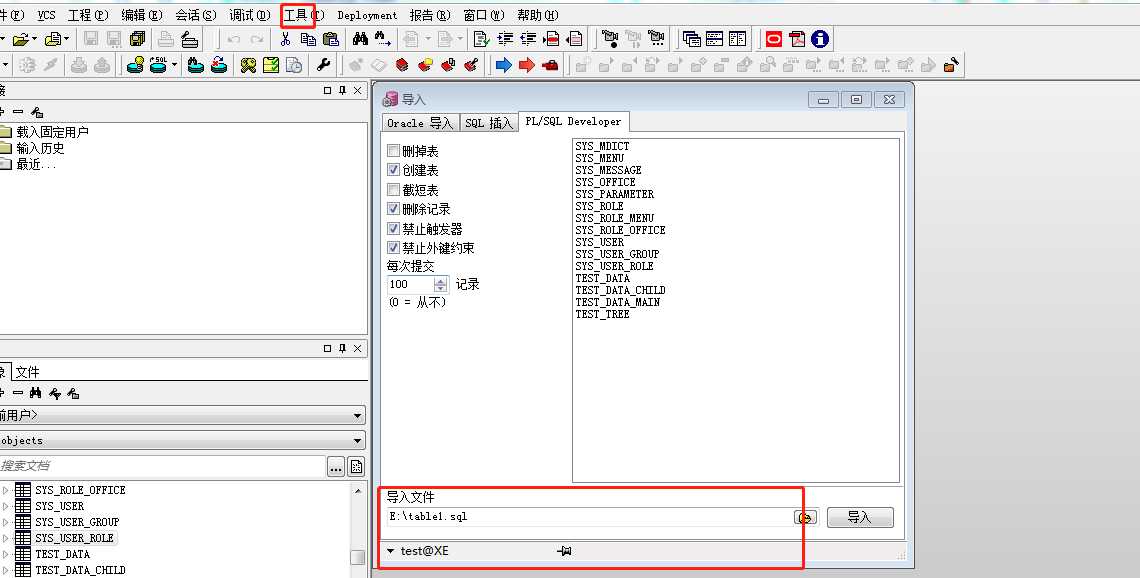Toggle the 截短表 checkbox

click(393, 190)
